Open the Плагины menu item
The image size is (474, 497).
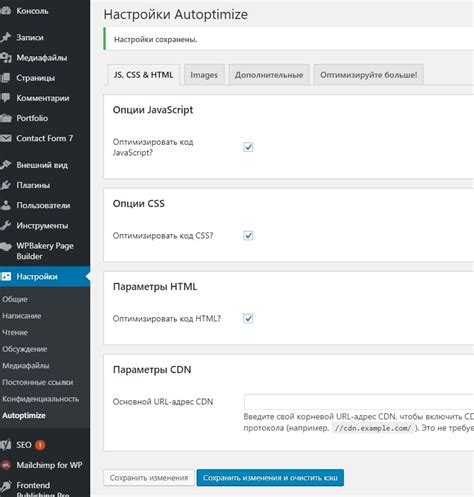click(x=45, y=185)
